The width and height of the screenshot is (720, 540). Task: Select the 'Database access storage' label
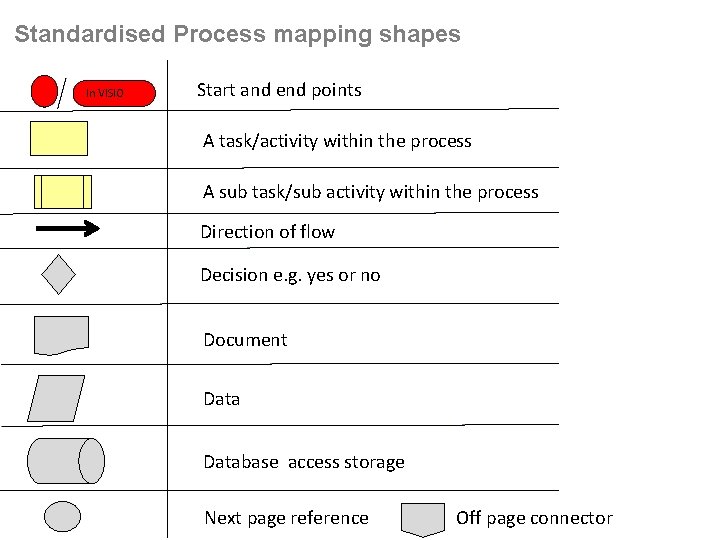coord(304,462)
